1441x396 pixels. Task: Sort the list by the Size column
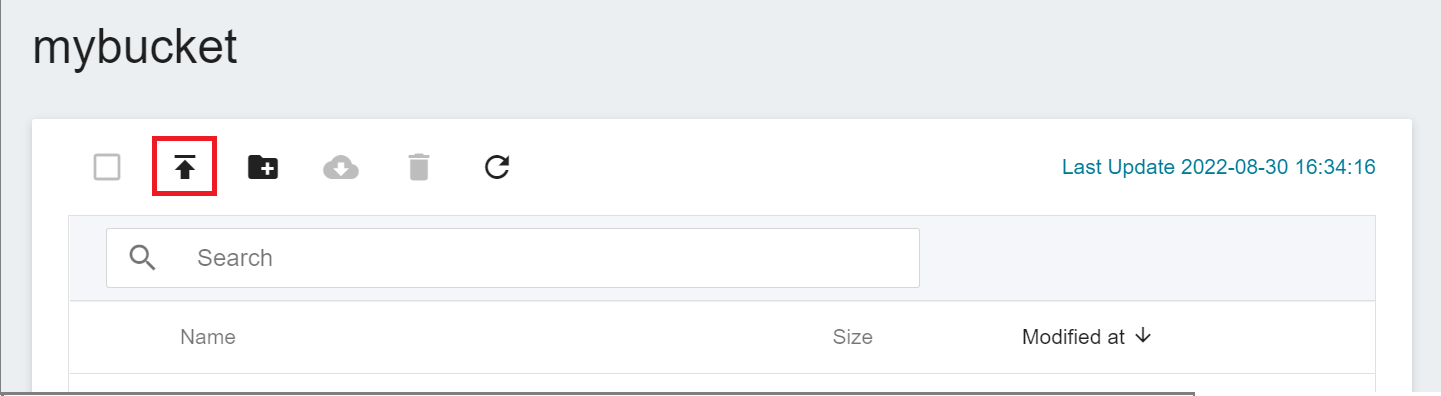[853, 337]
